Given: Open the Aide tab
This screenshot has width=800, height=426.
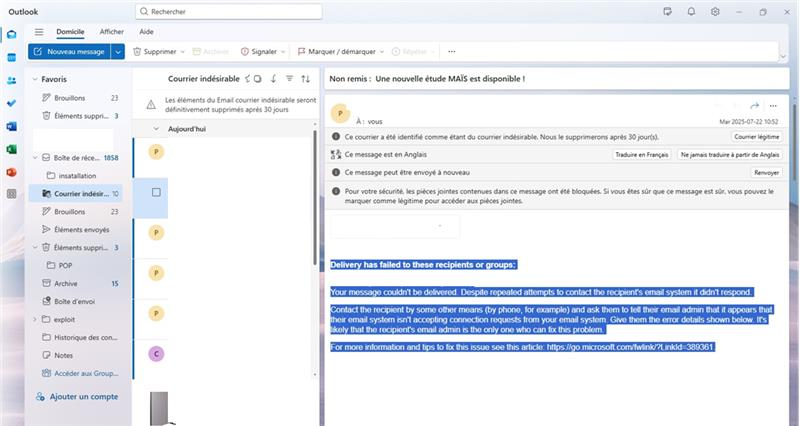Looking at the screenshot, I should coord(146,32).
